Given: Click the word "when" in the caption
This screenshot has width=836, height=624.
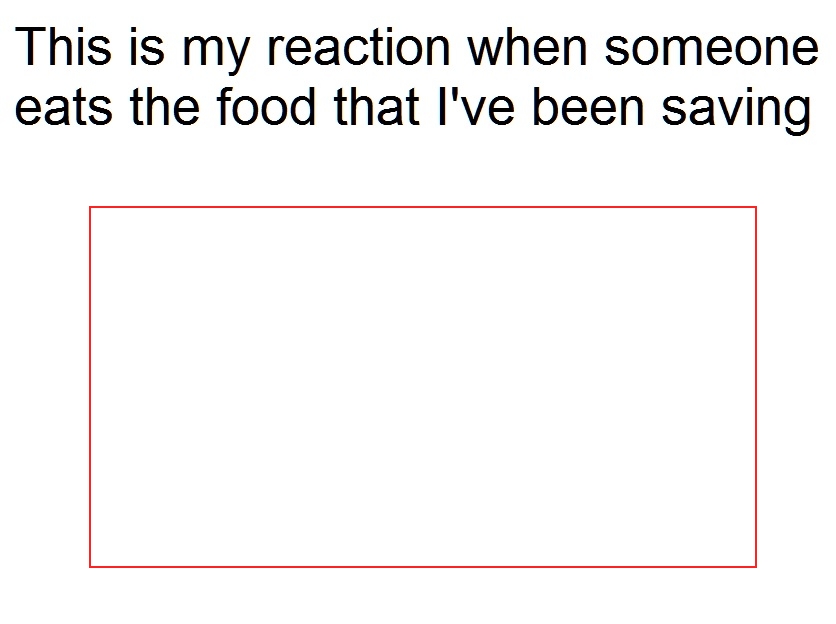Looking at the screenshot, I should click(x=527, y=47).
